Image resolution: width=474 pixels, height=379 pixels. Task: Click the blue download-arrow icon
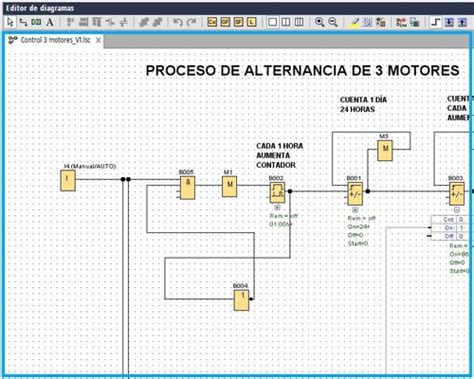(449, 22)
